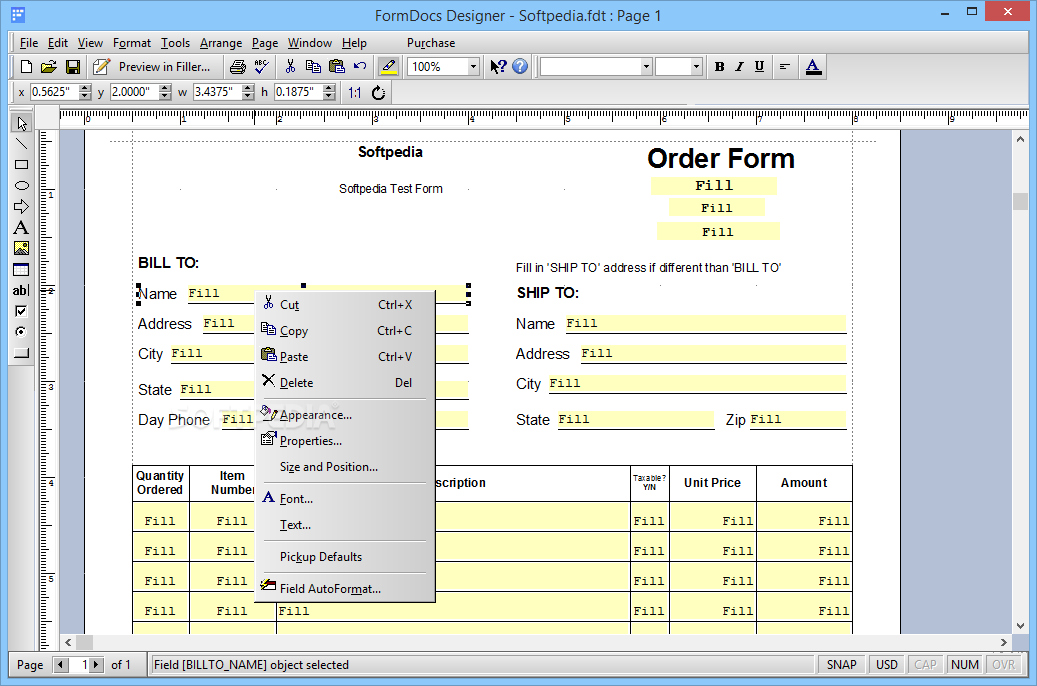Open the font name dropdown
Viewport: 1037px width, 686px height.
tap(646, 67)
